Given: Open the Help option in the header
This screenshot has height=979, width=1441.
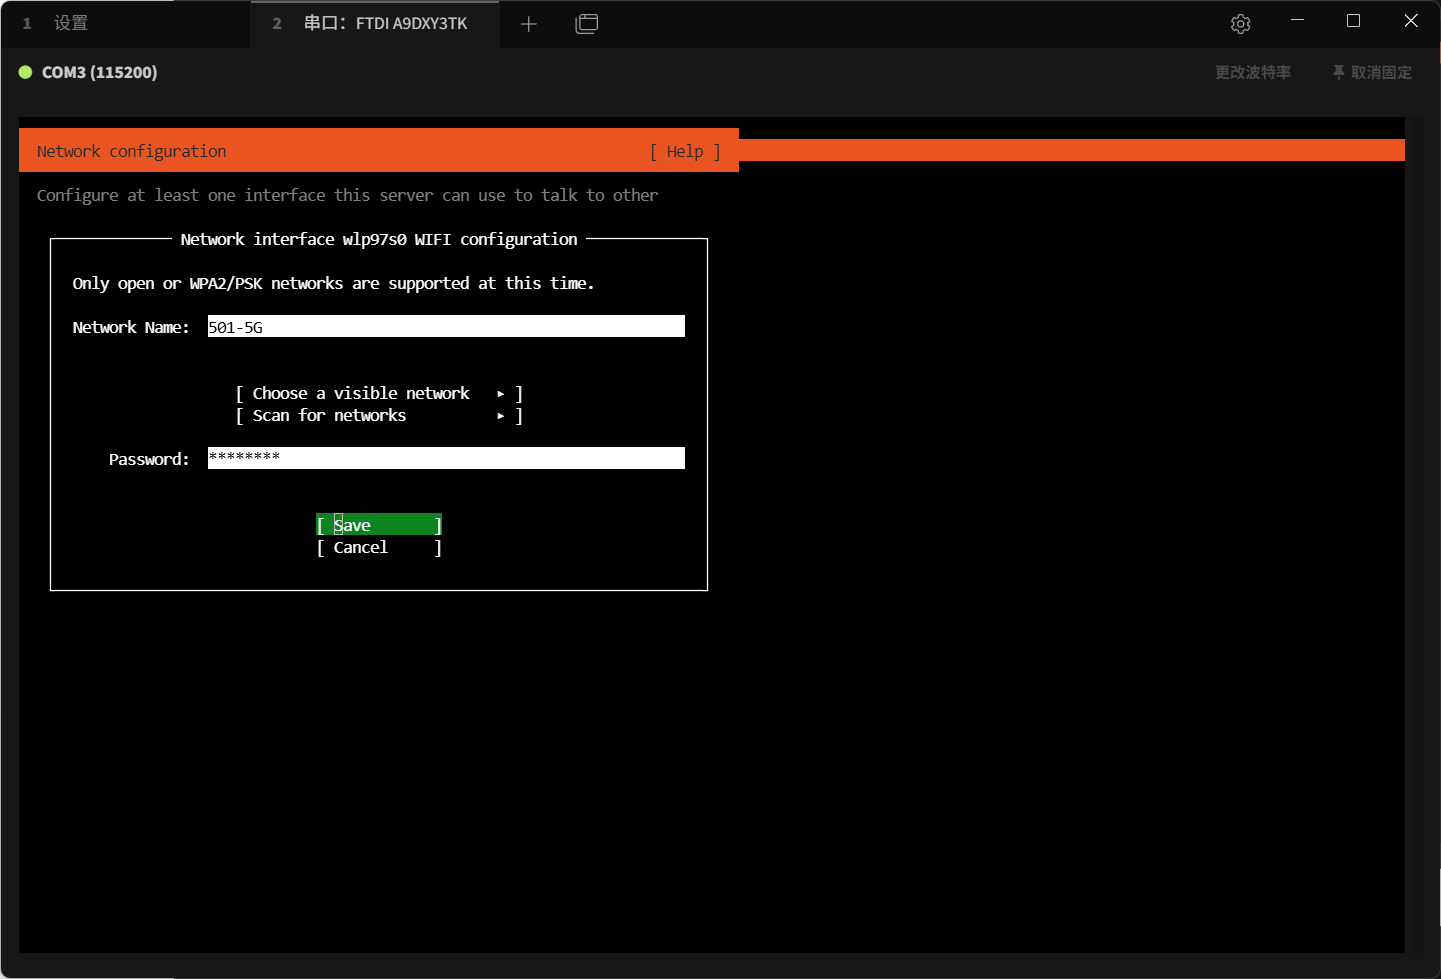Looking at the screenshot, I should [x=685, y=151].
